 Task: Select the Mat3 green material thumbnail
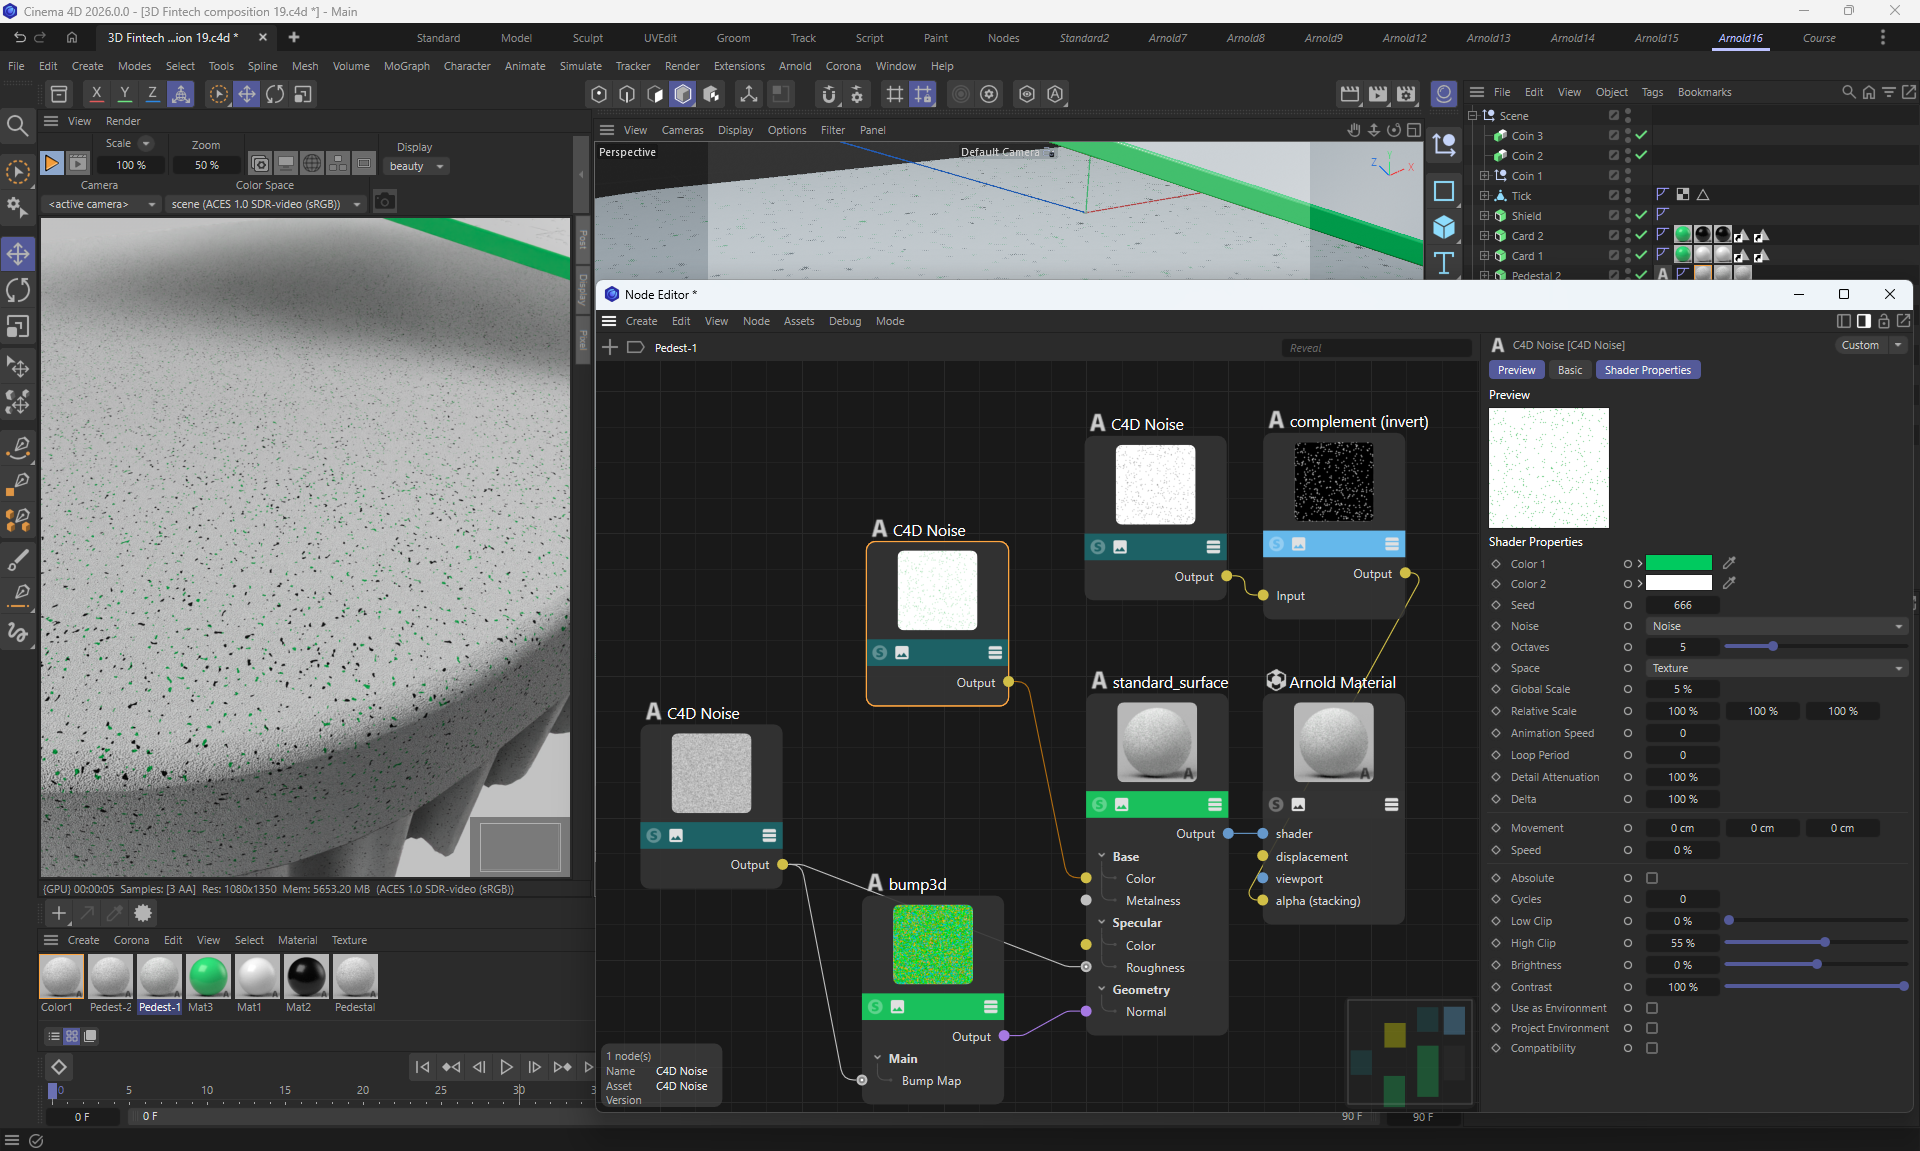point(208,977)
